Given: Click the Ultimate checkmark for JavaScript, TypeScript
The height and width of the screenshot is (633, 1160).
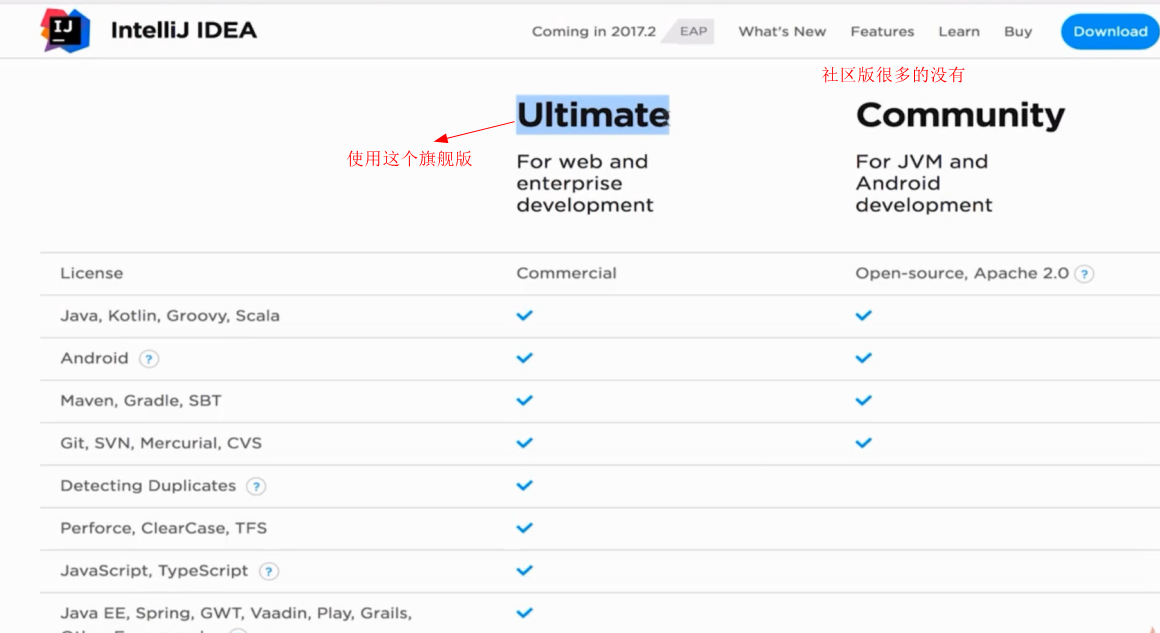Looking at the screenshot, I should coord(525,570).
